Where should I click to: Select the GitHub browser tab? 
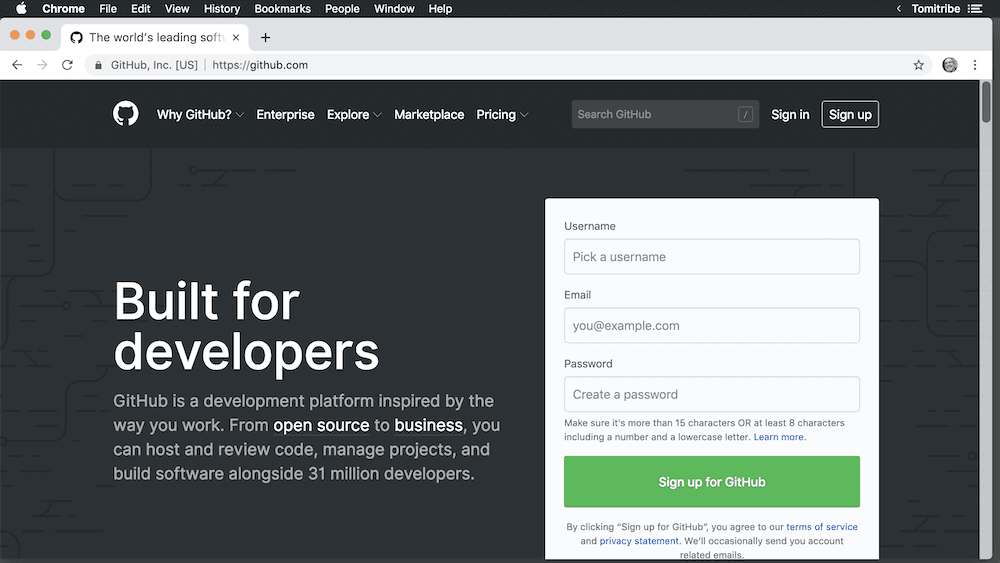click(155, 38)
